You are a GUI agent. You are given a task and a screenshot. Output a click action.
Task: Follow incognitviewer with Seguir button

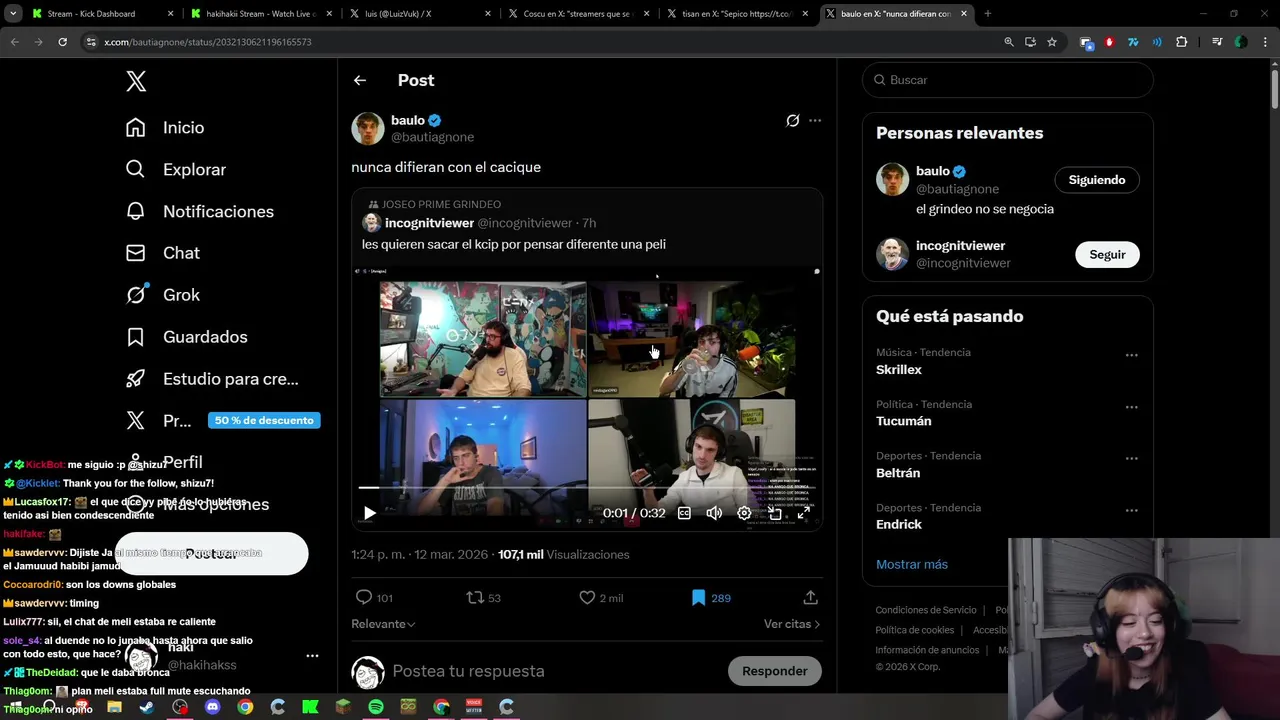tap(1107, 255)
